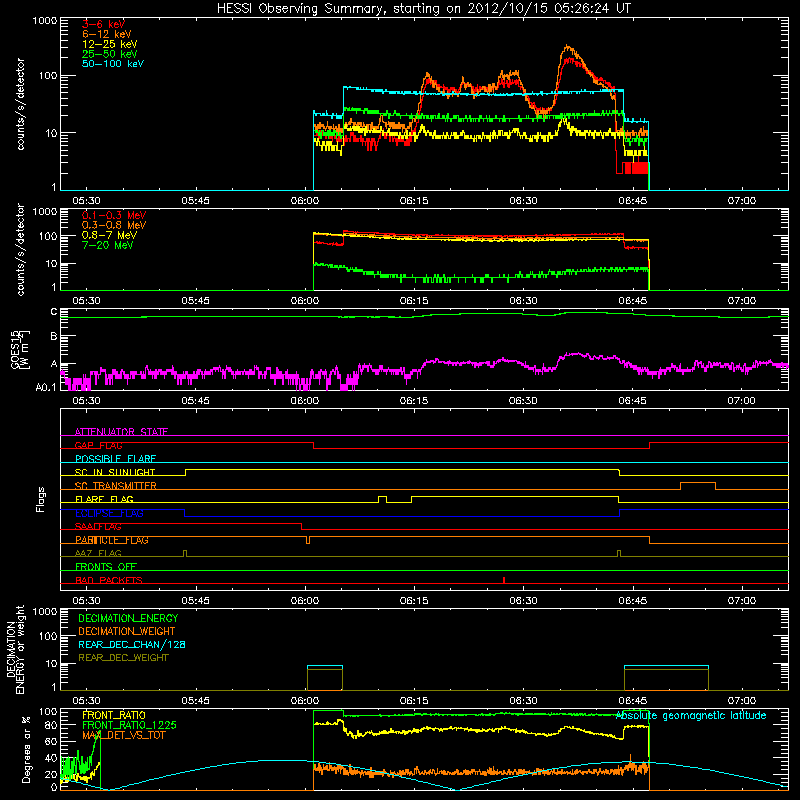Select the DECIMATION_ENERGY legend label
Screen dimensions: 800x800
click(x=128, y=618)
